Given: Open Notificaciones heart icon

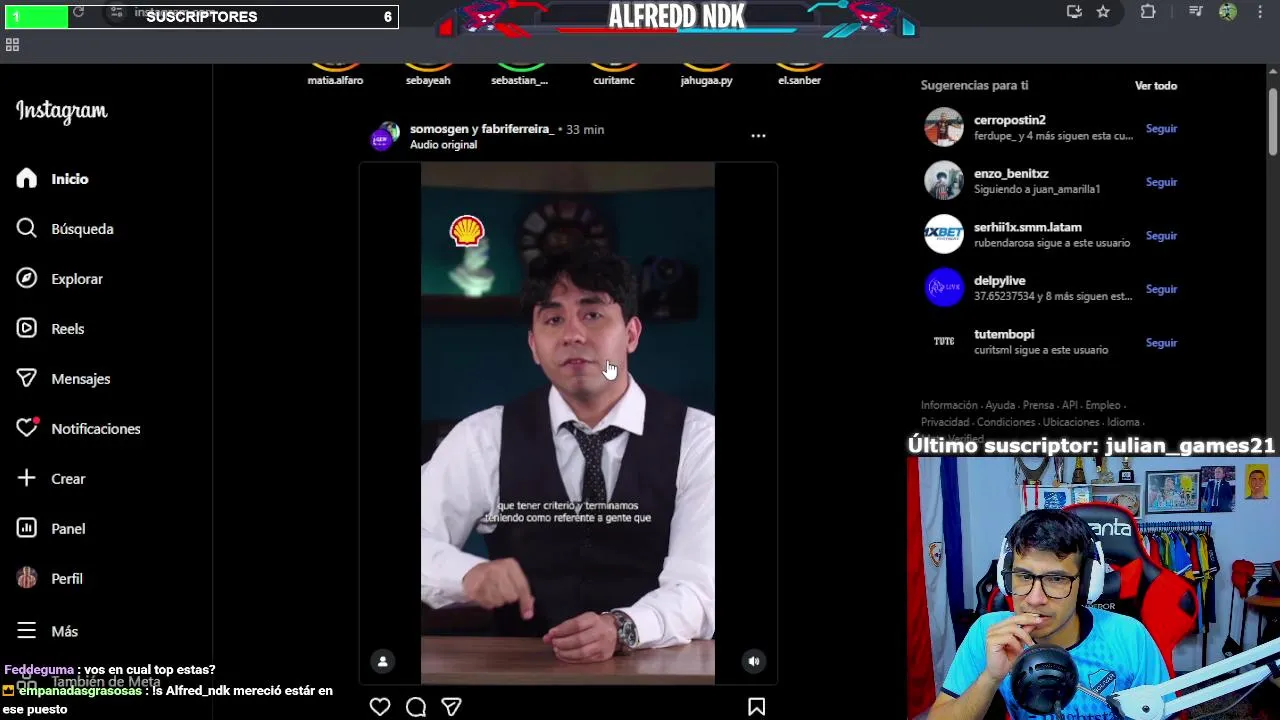Looking at the screenshot, I should pos(27,428).
